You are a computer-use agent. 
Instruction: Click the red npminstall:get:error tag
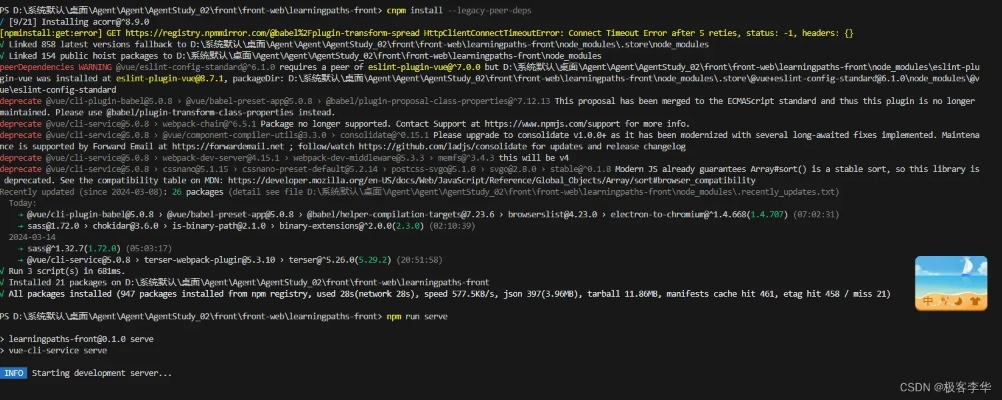[x=47, y=33]
